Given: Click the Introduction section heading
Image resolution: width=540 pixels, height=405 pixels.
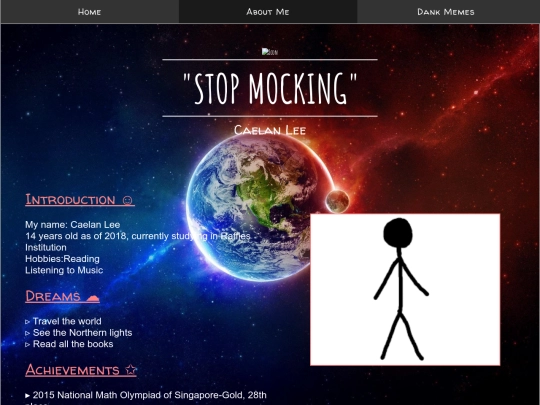Looking at the screenshot, I should click(x=80, y=200).
